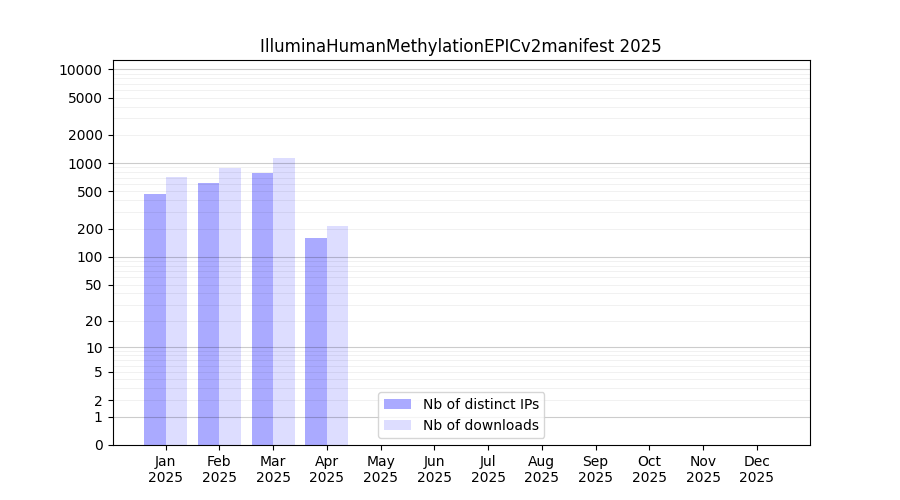Click the Jan 2025 downloads bar

pos(176,311)
